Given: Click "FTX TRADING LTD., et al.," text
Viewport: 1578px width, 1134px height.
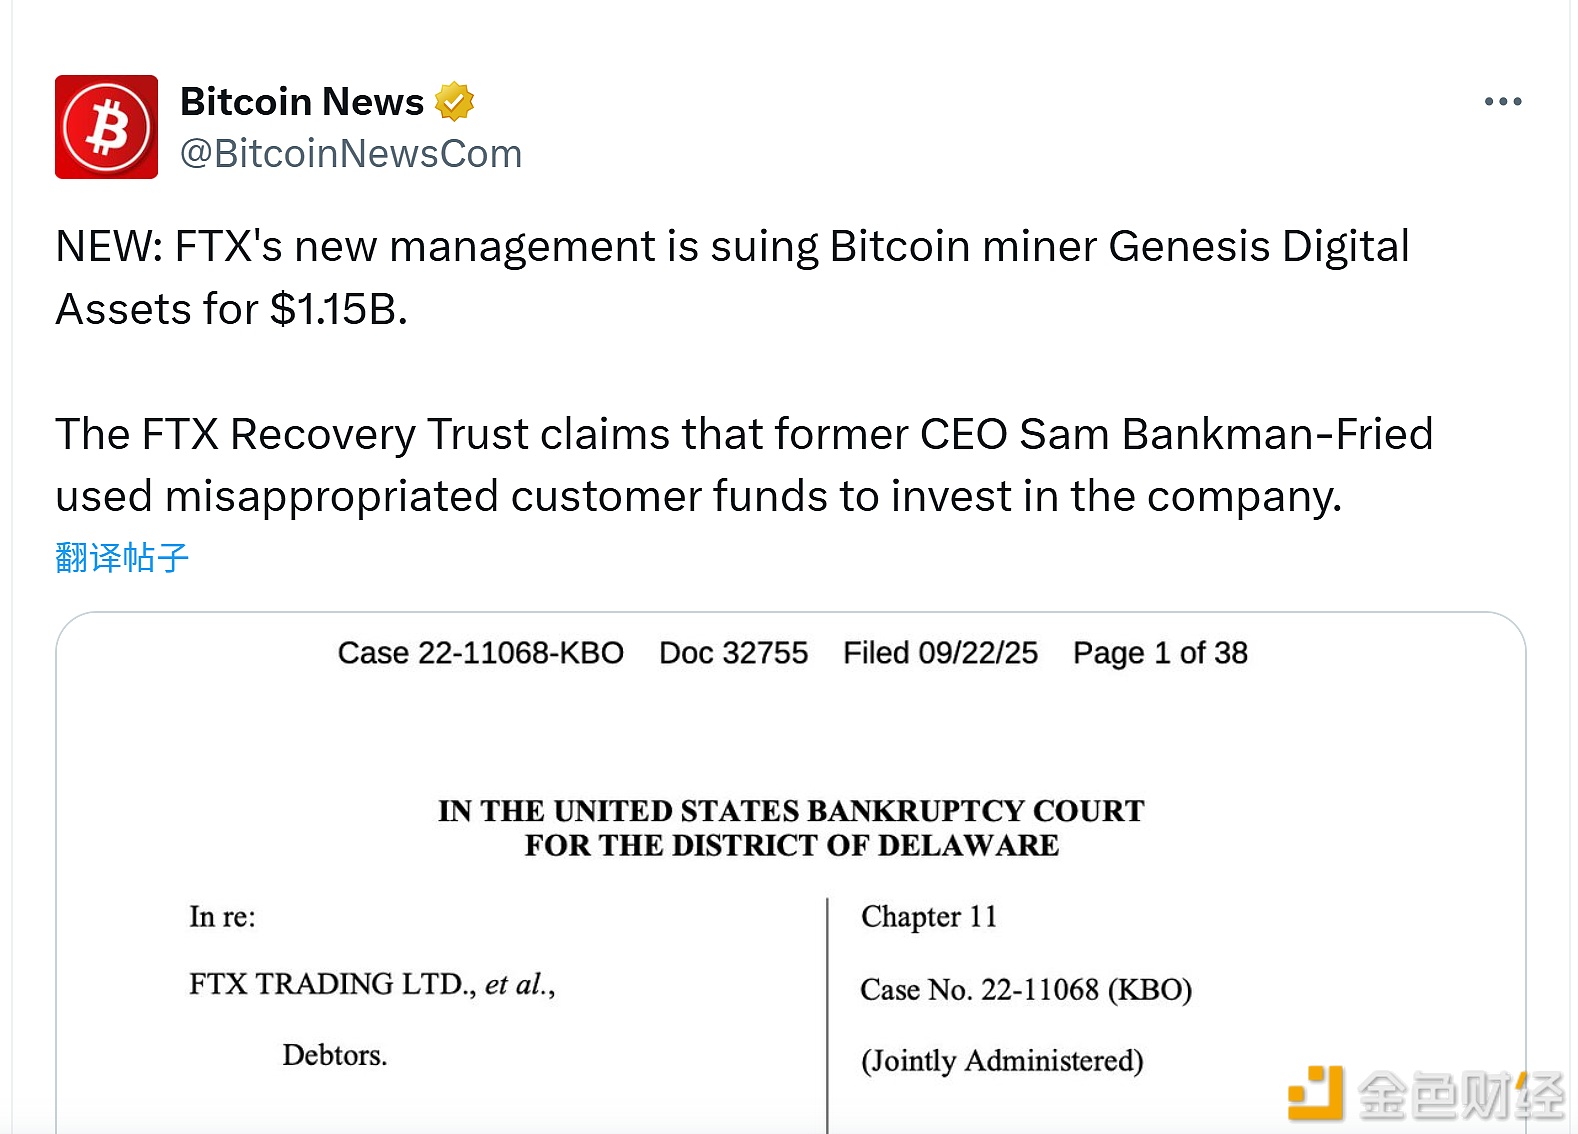Looking at the screenshot, I should click(372, 985).
